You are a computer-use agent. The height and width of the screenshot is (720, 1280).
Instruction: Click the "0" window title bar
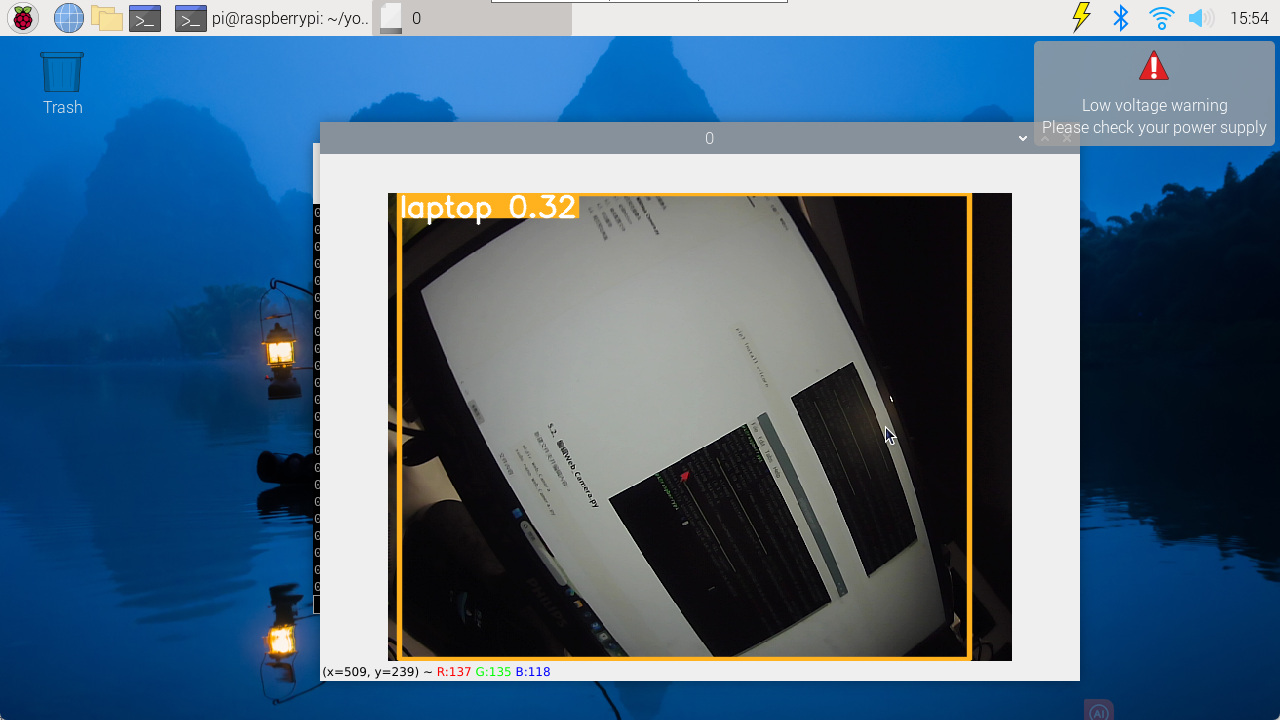click(x=700, y=138)
